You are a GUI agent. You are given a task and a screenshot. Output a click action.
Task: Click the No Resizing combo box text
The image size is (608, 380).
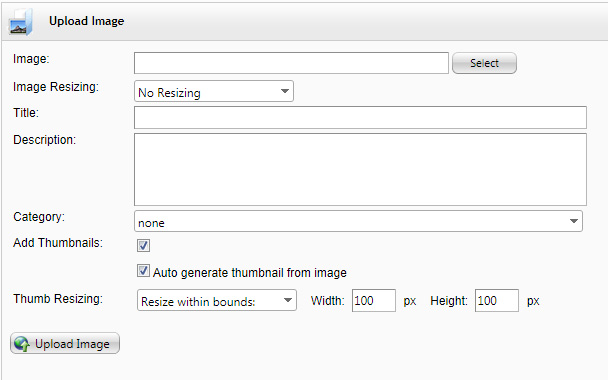tap(169, 93)
